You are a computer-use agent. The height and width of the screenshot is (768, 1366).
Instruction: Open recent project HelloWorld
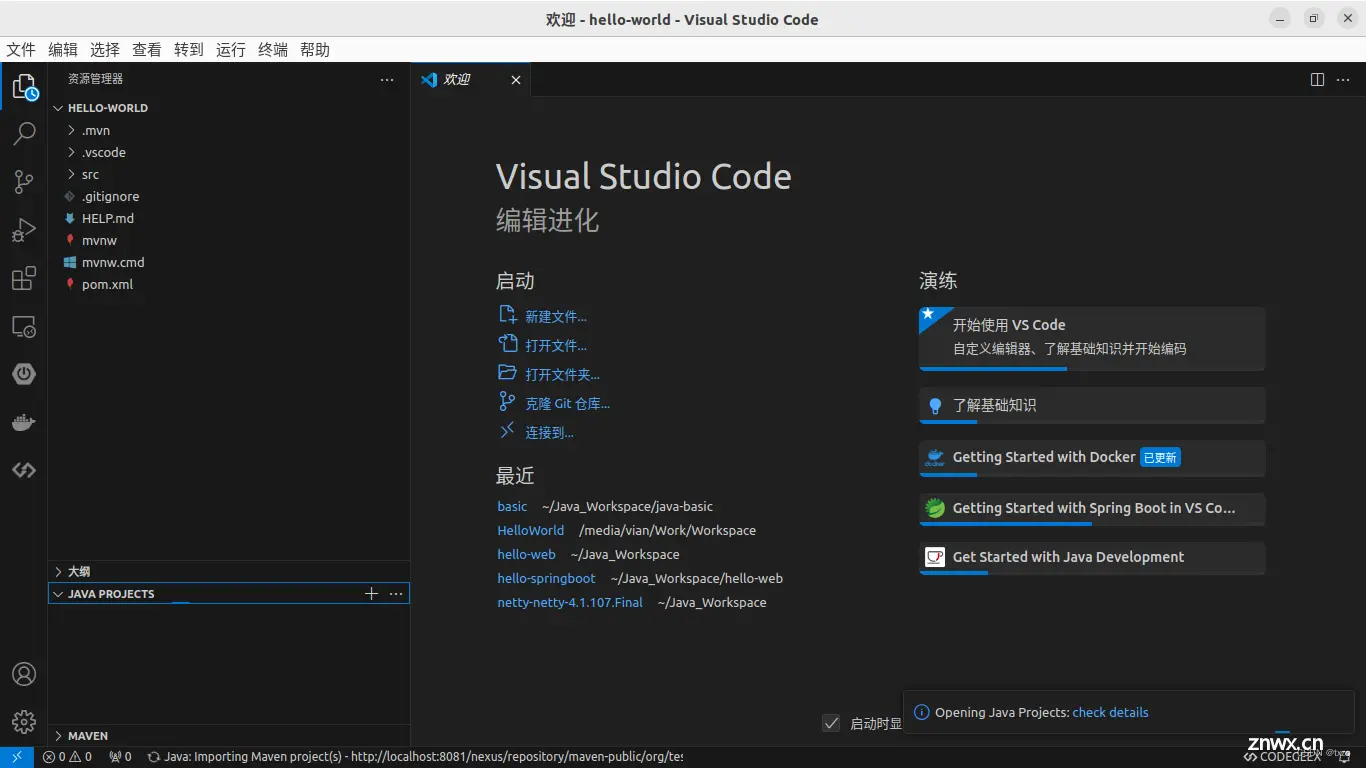pyautogui.click(x=531, y=531)
